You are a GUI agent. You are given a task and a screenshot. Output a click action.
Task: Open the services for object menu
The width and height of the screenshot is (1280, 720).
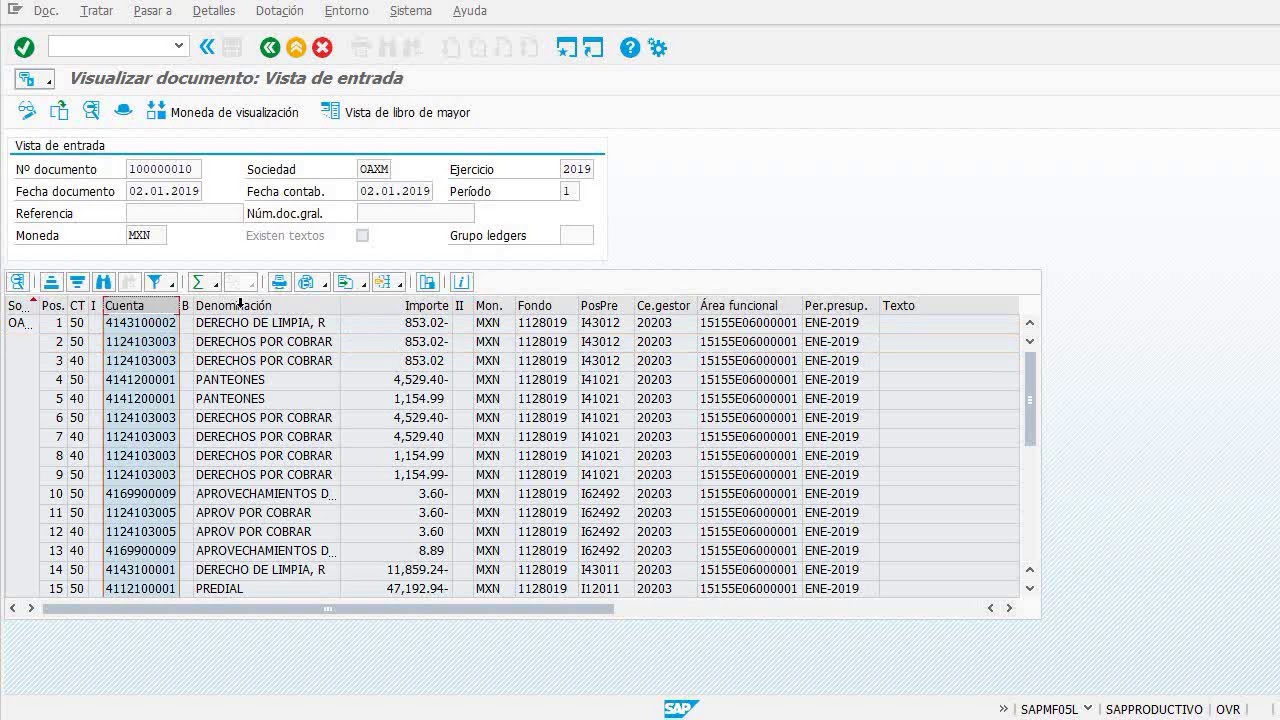[x=33, y=79]
